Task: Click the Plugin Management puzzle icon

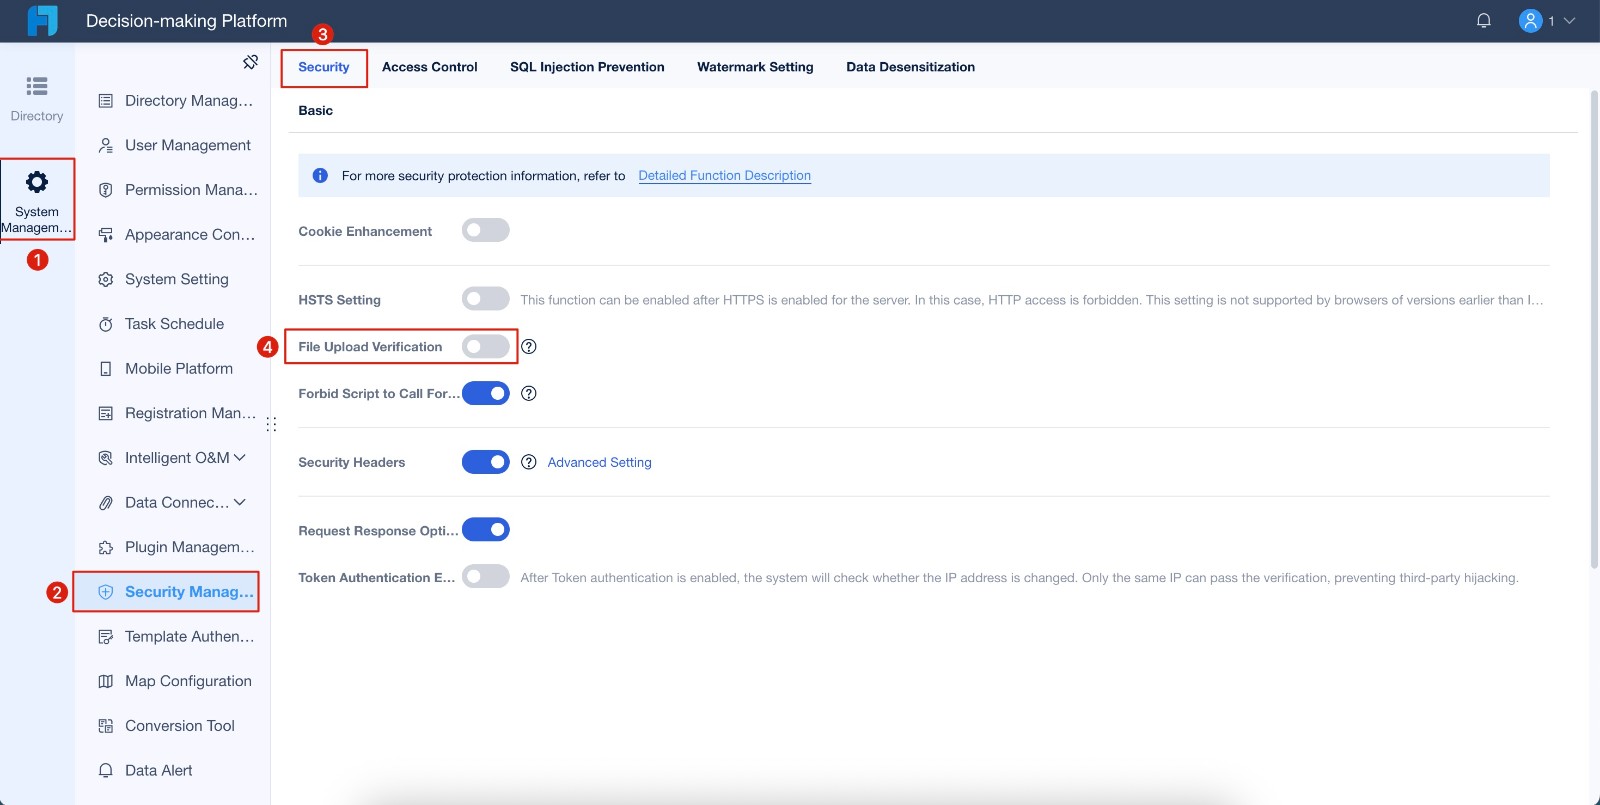Action: pos(106,548)
